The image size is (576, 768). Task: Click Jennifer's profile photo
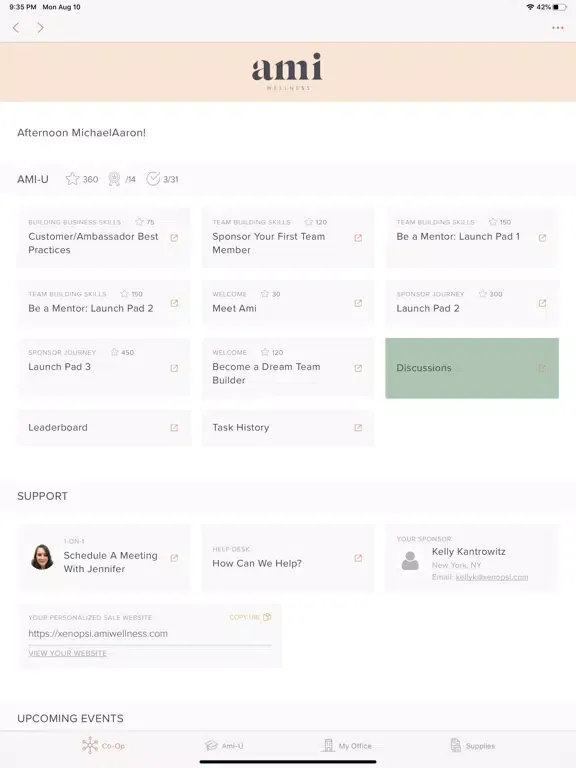(x=42, y=557)
